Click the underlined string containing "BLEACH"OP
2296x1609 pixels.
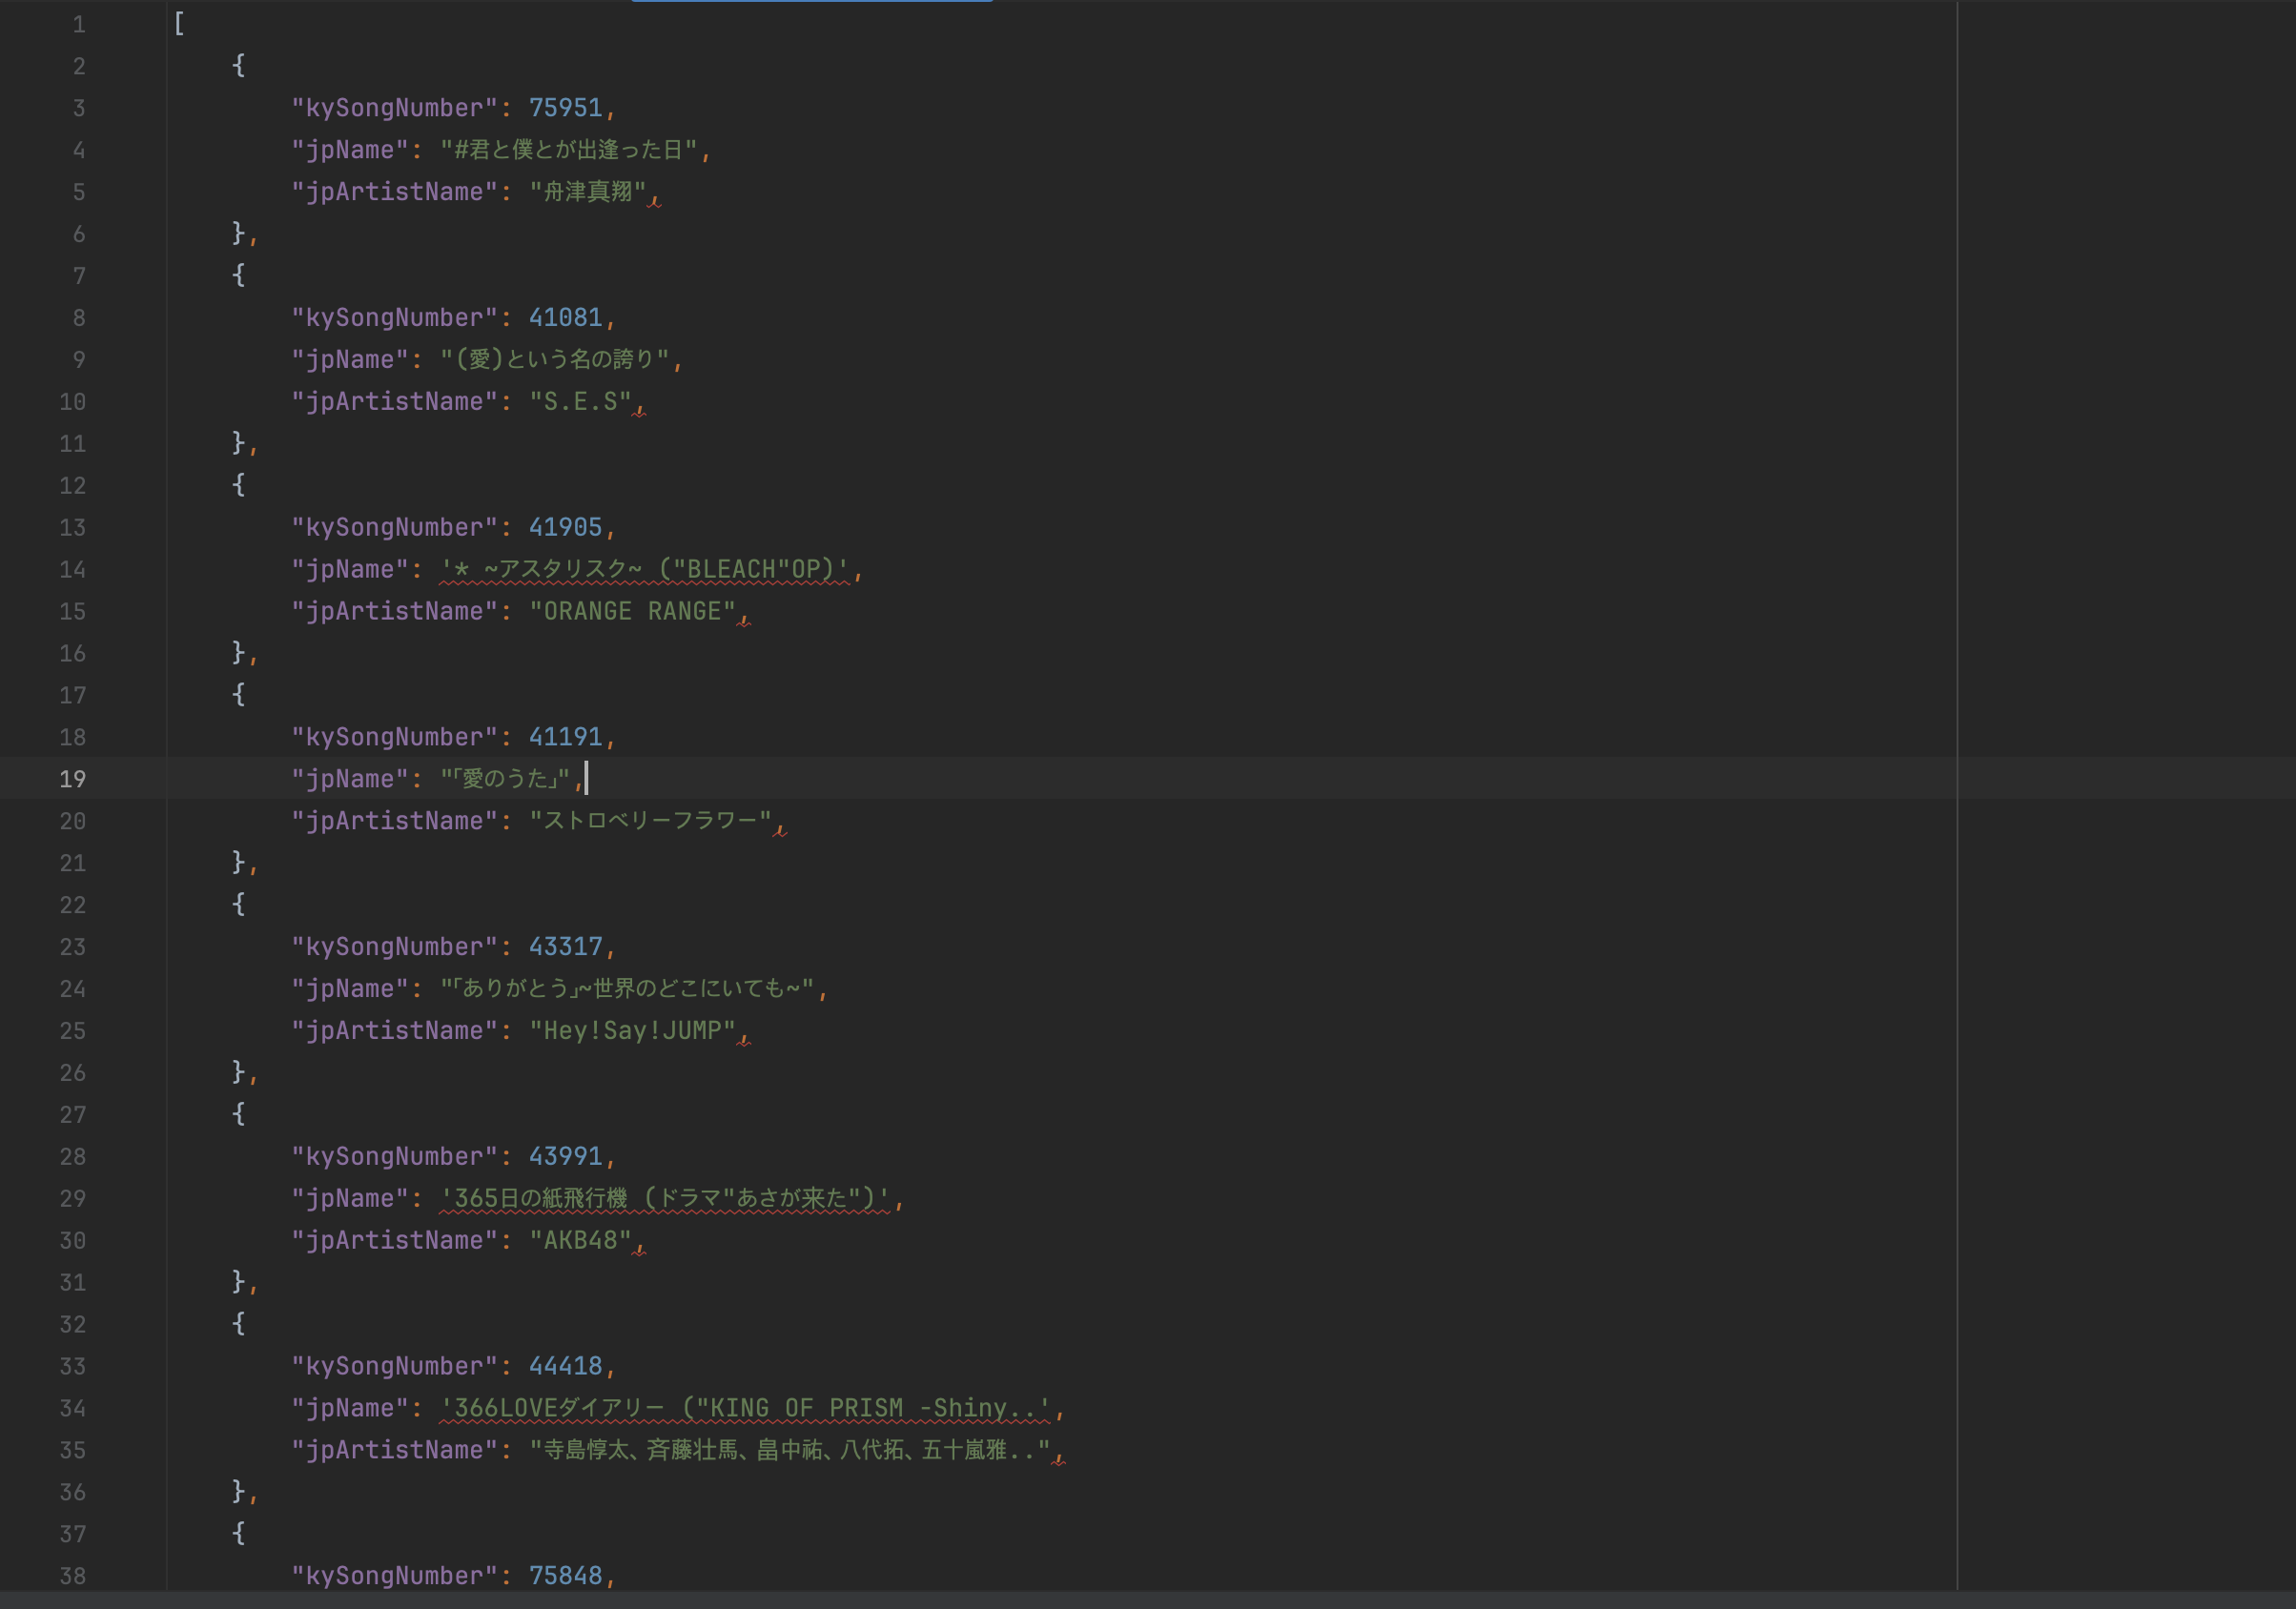645,570
